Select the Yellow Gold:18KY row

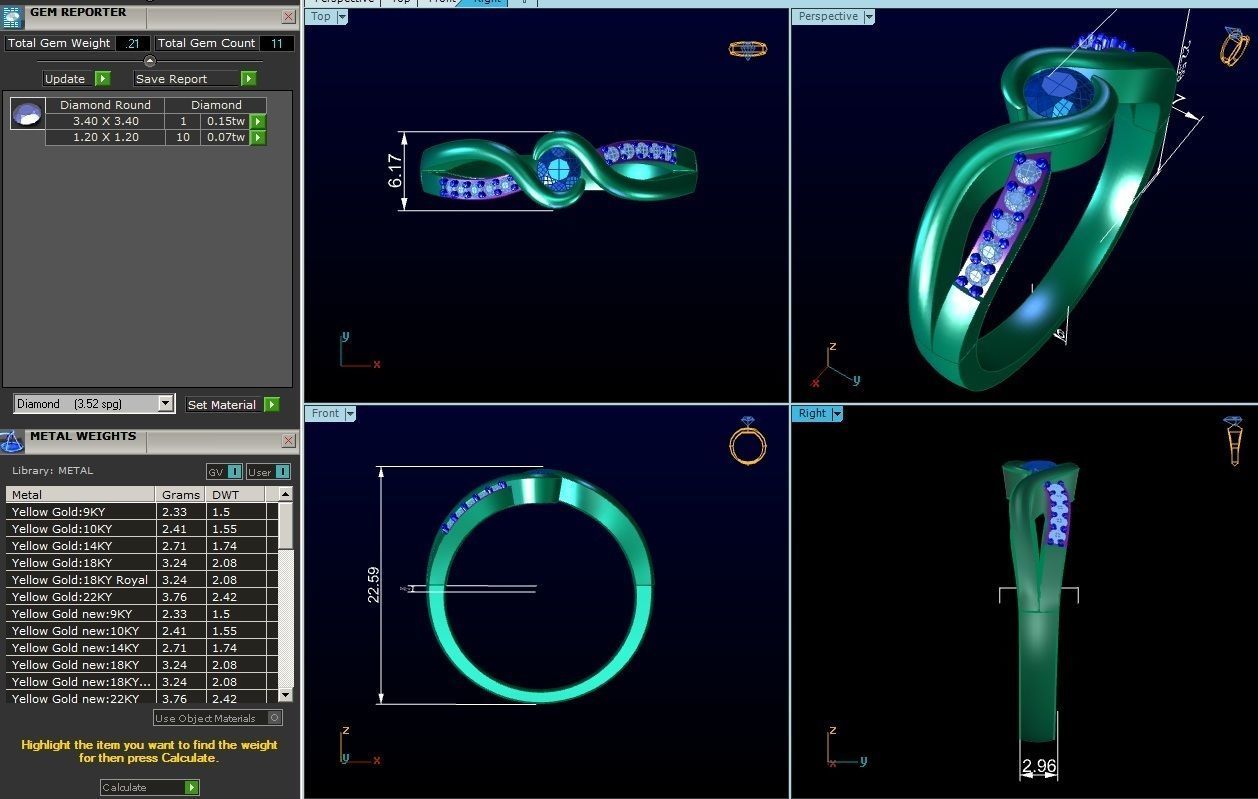(x=140, y=563)
